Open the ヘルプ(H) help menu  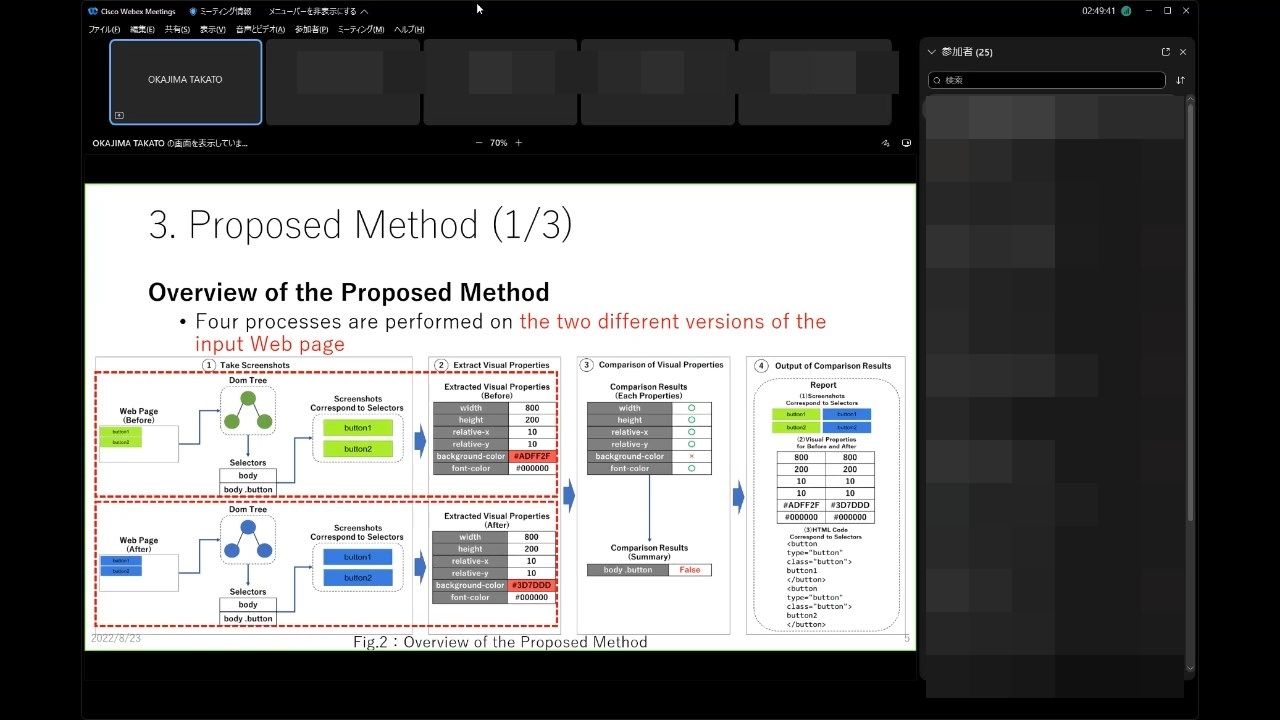click(x=409, y=30)
